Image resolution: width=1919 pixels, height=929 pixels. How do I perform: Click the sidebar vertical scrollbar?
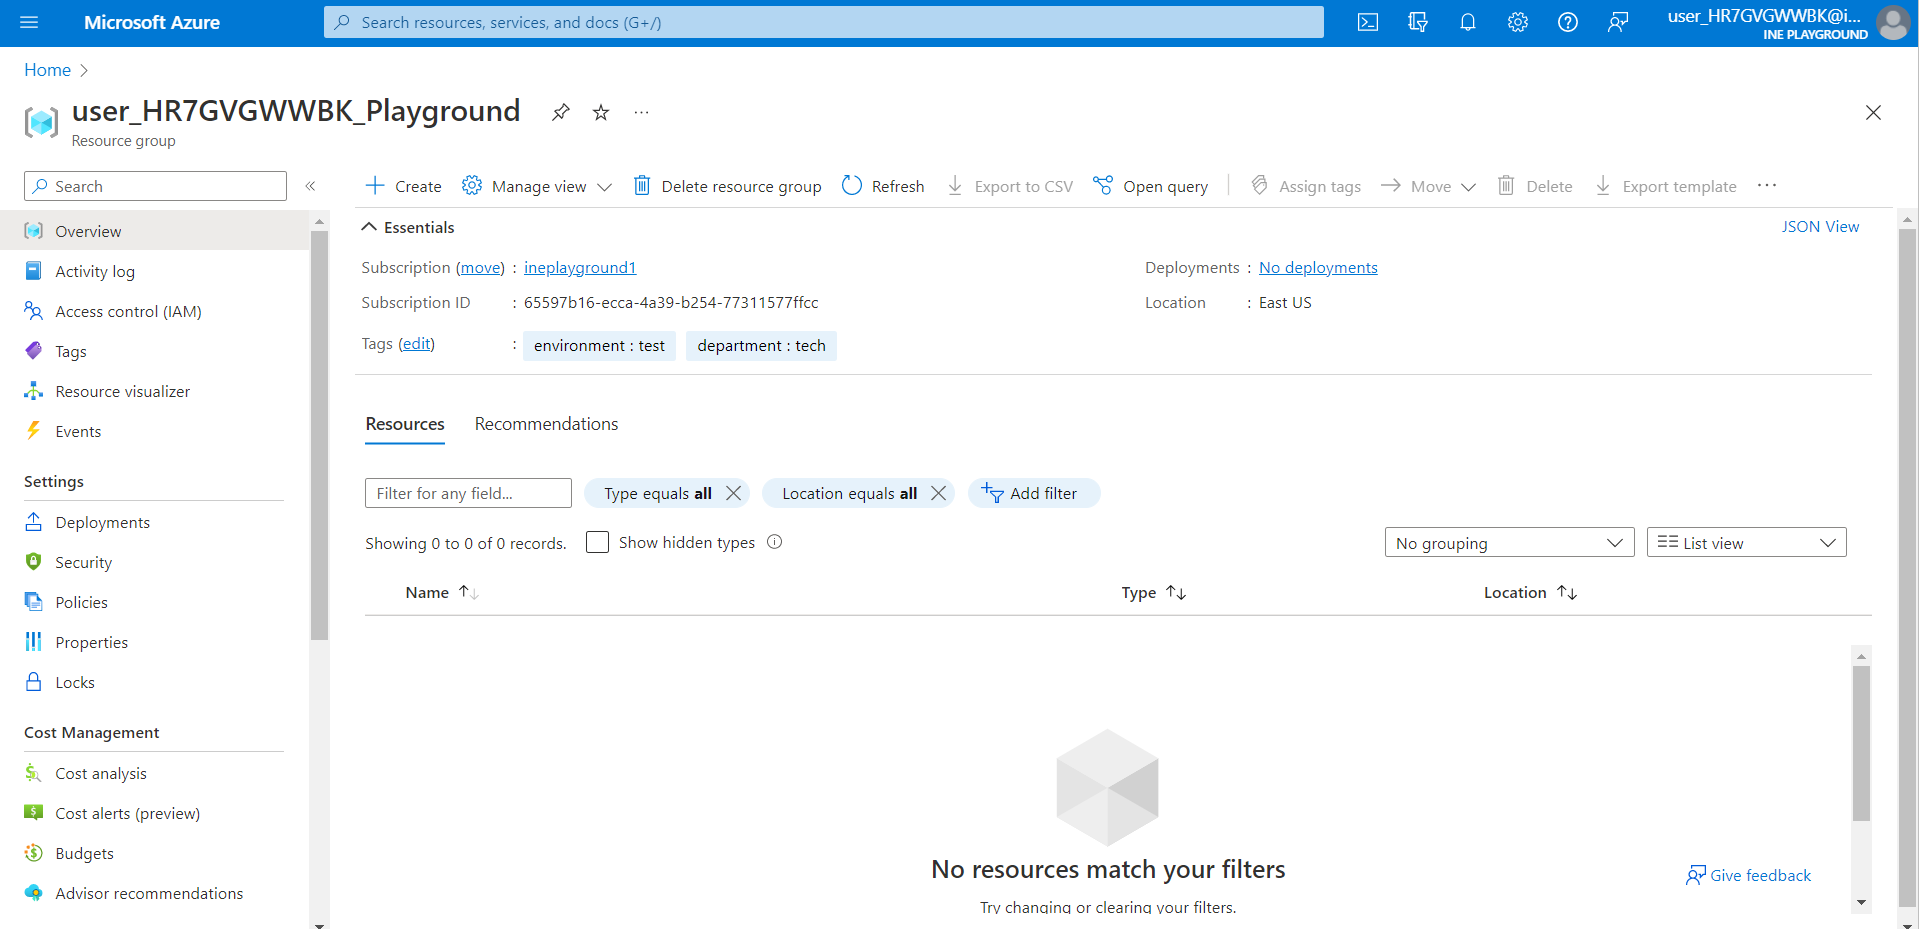(319, 435)
